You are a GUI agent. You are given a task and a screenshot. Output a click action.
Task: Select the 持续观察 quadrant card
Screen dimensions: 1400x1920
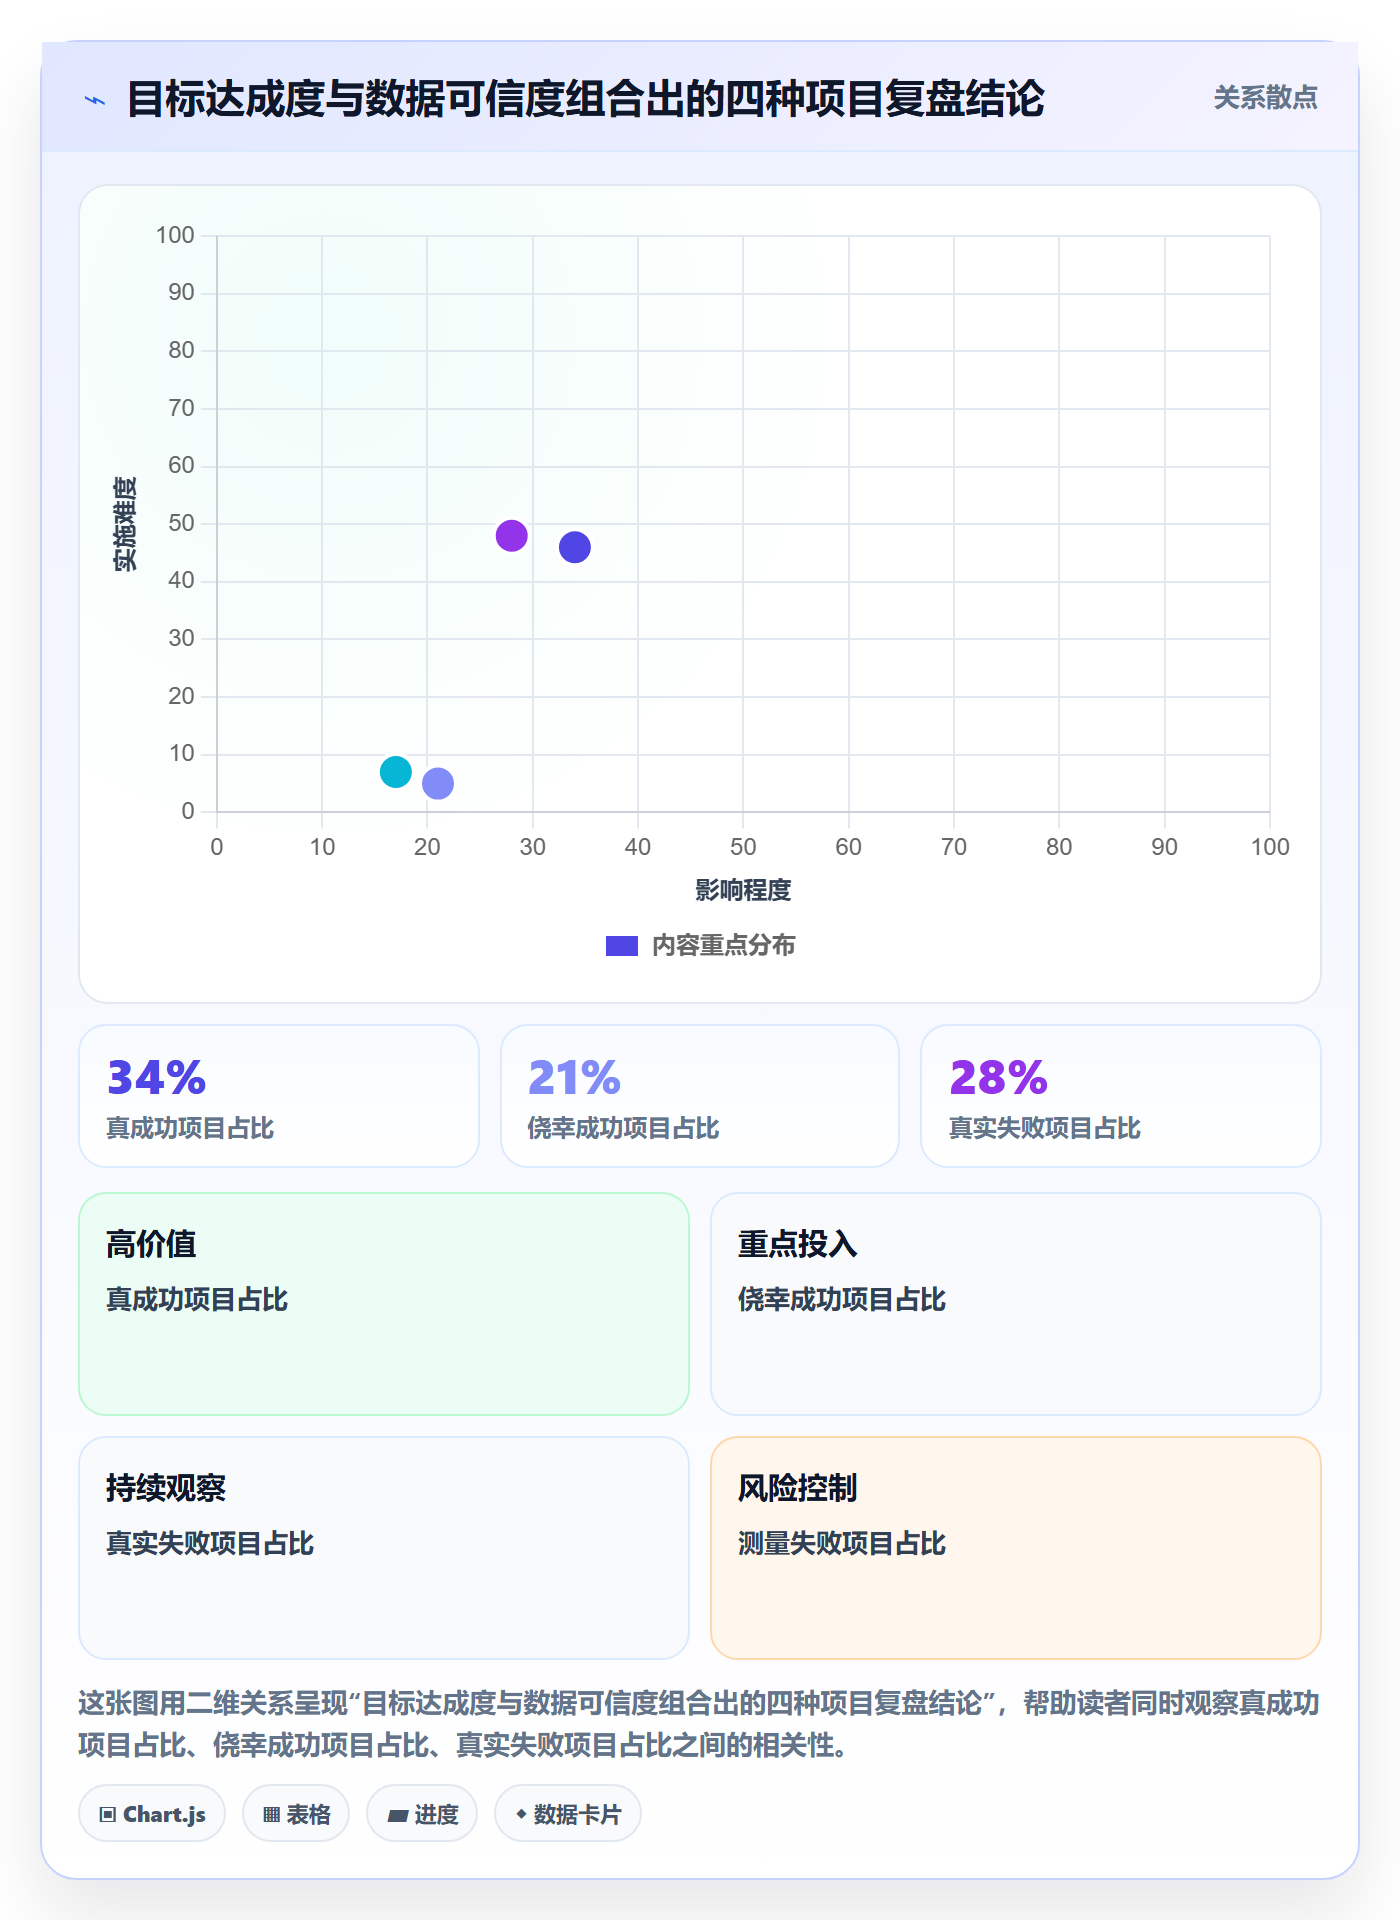pos(384,1548)
